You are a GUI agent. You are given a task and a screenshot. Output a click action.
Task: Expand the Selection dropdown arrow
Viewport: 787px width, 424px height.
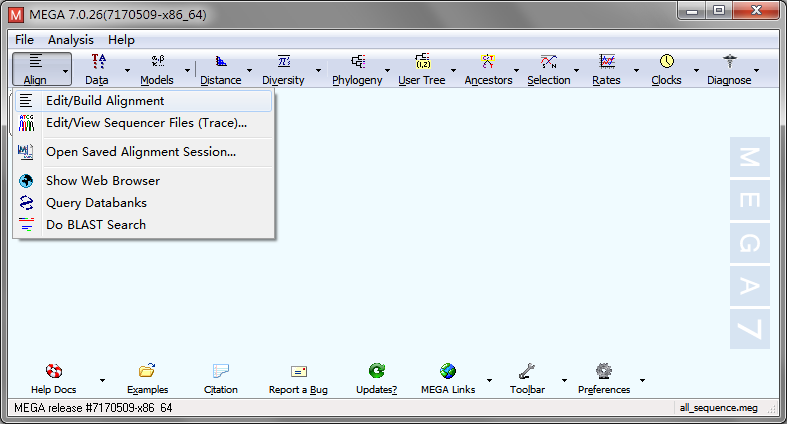pos(576,70)
